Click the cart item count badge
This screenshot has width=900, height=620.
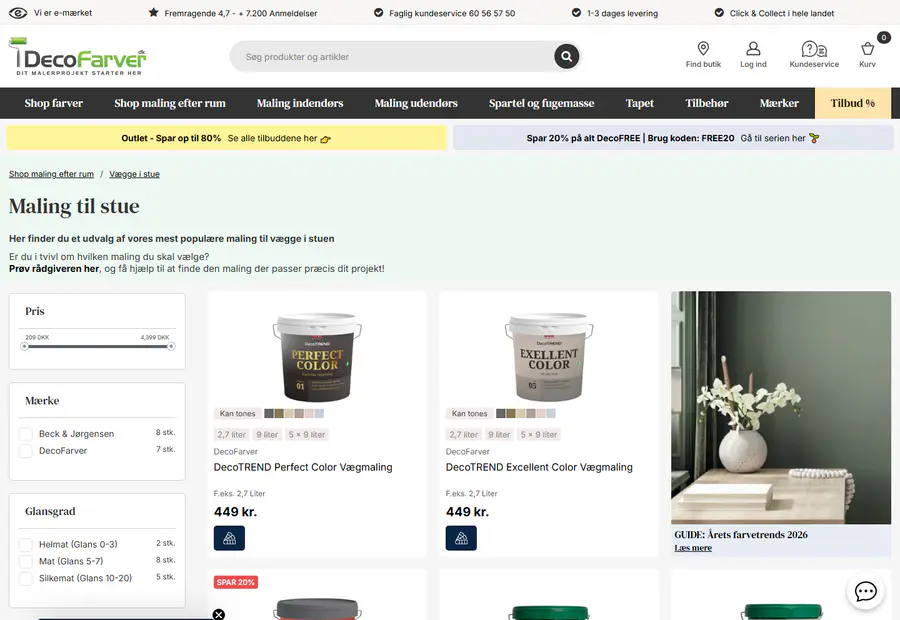click(x=883, y=37)
